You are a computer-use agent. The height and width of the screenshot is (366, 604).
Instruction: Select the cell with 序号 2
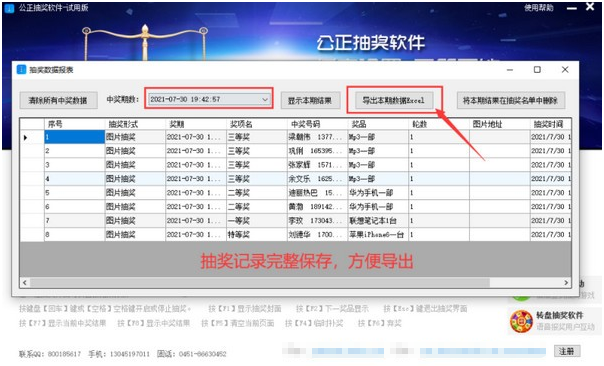point(74,151)
